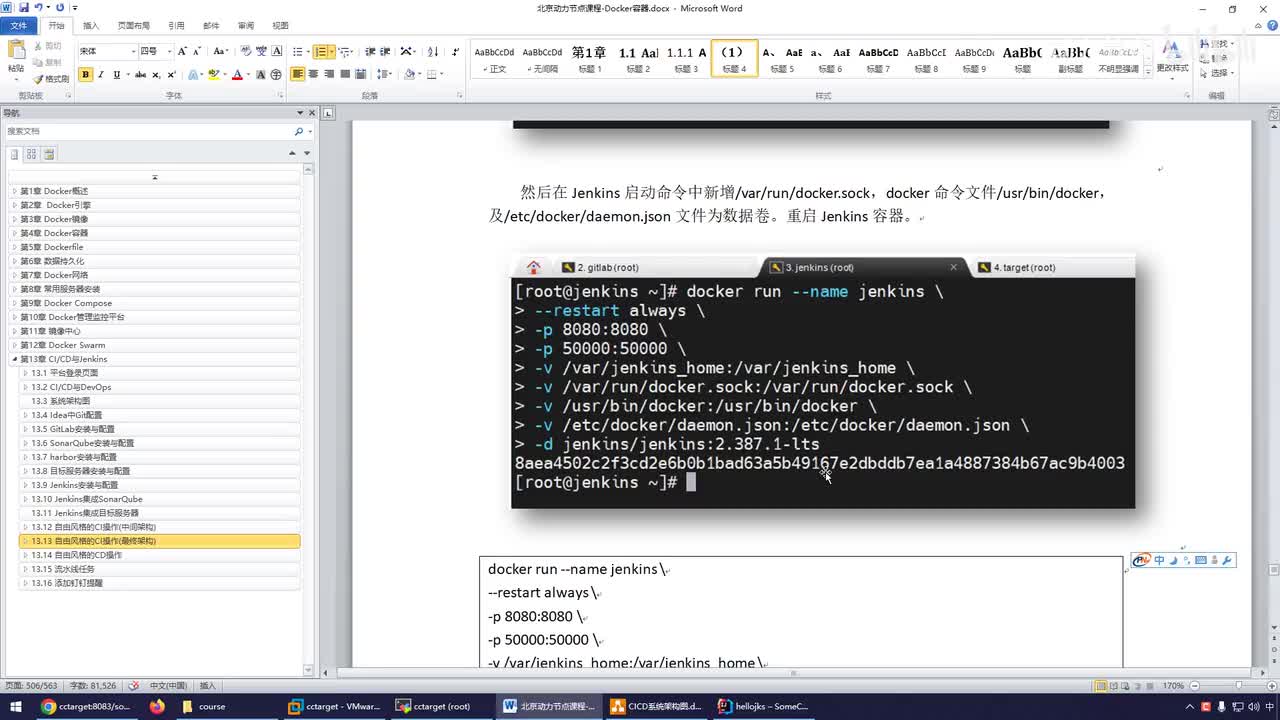Click the Sort icon in paragraph group
This screenshot has height=720, width=1280.
(x=433, y=51)
